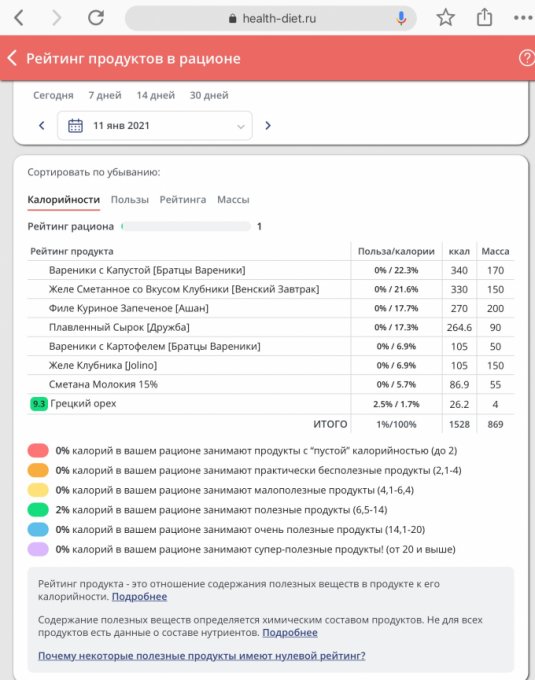Screen dimensions: 535x680
Task: Sort by Пользы
Action: click(x=130, y=200)
